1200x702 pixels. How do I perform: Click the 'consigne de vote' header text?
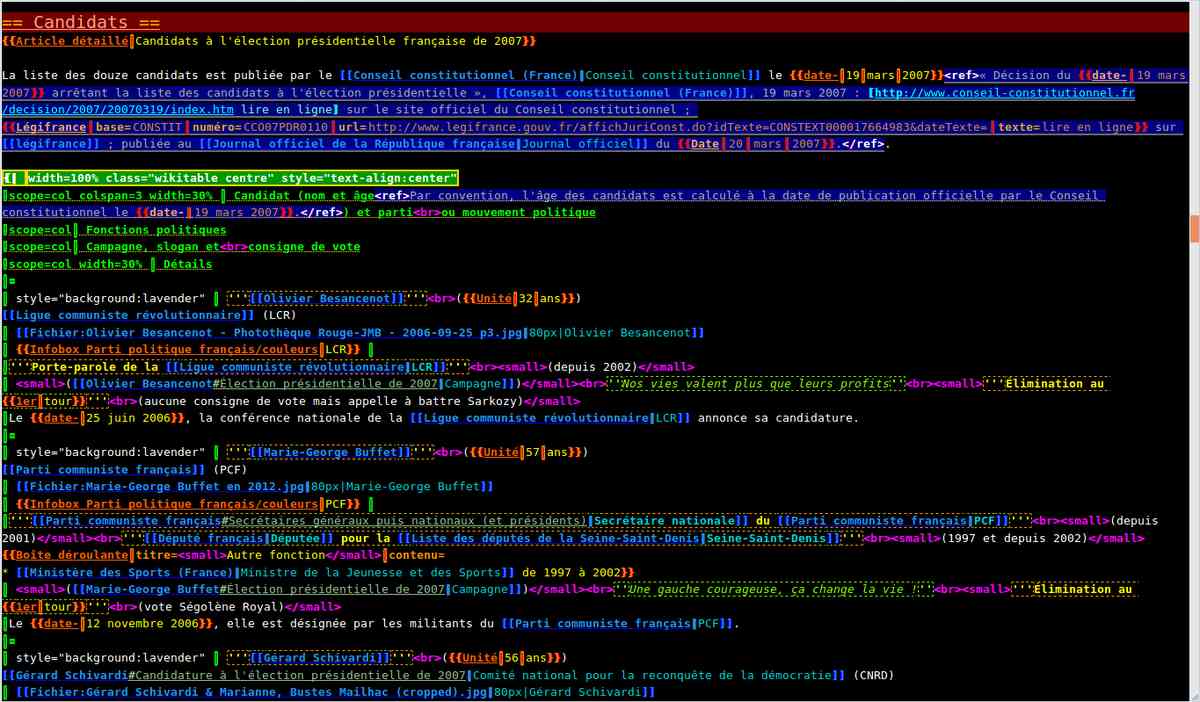(x=304, y=247)
